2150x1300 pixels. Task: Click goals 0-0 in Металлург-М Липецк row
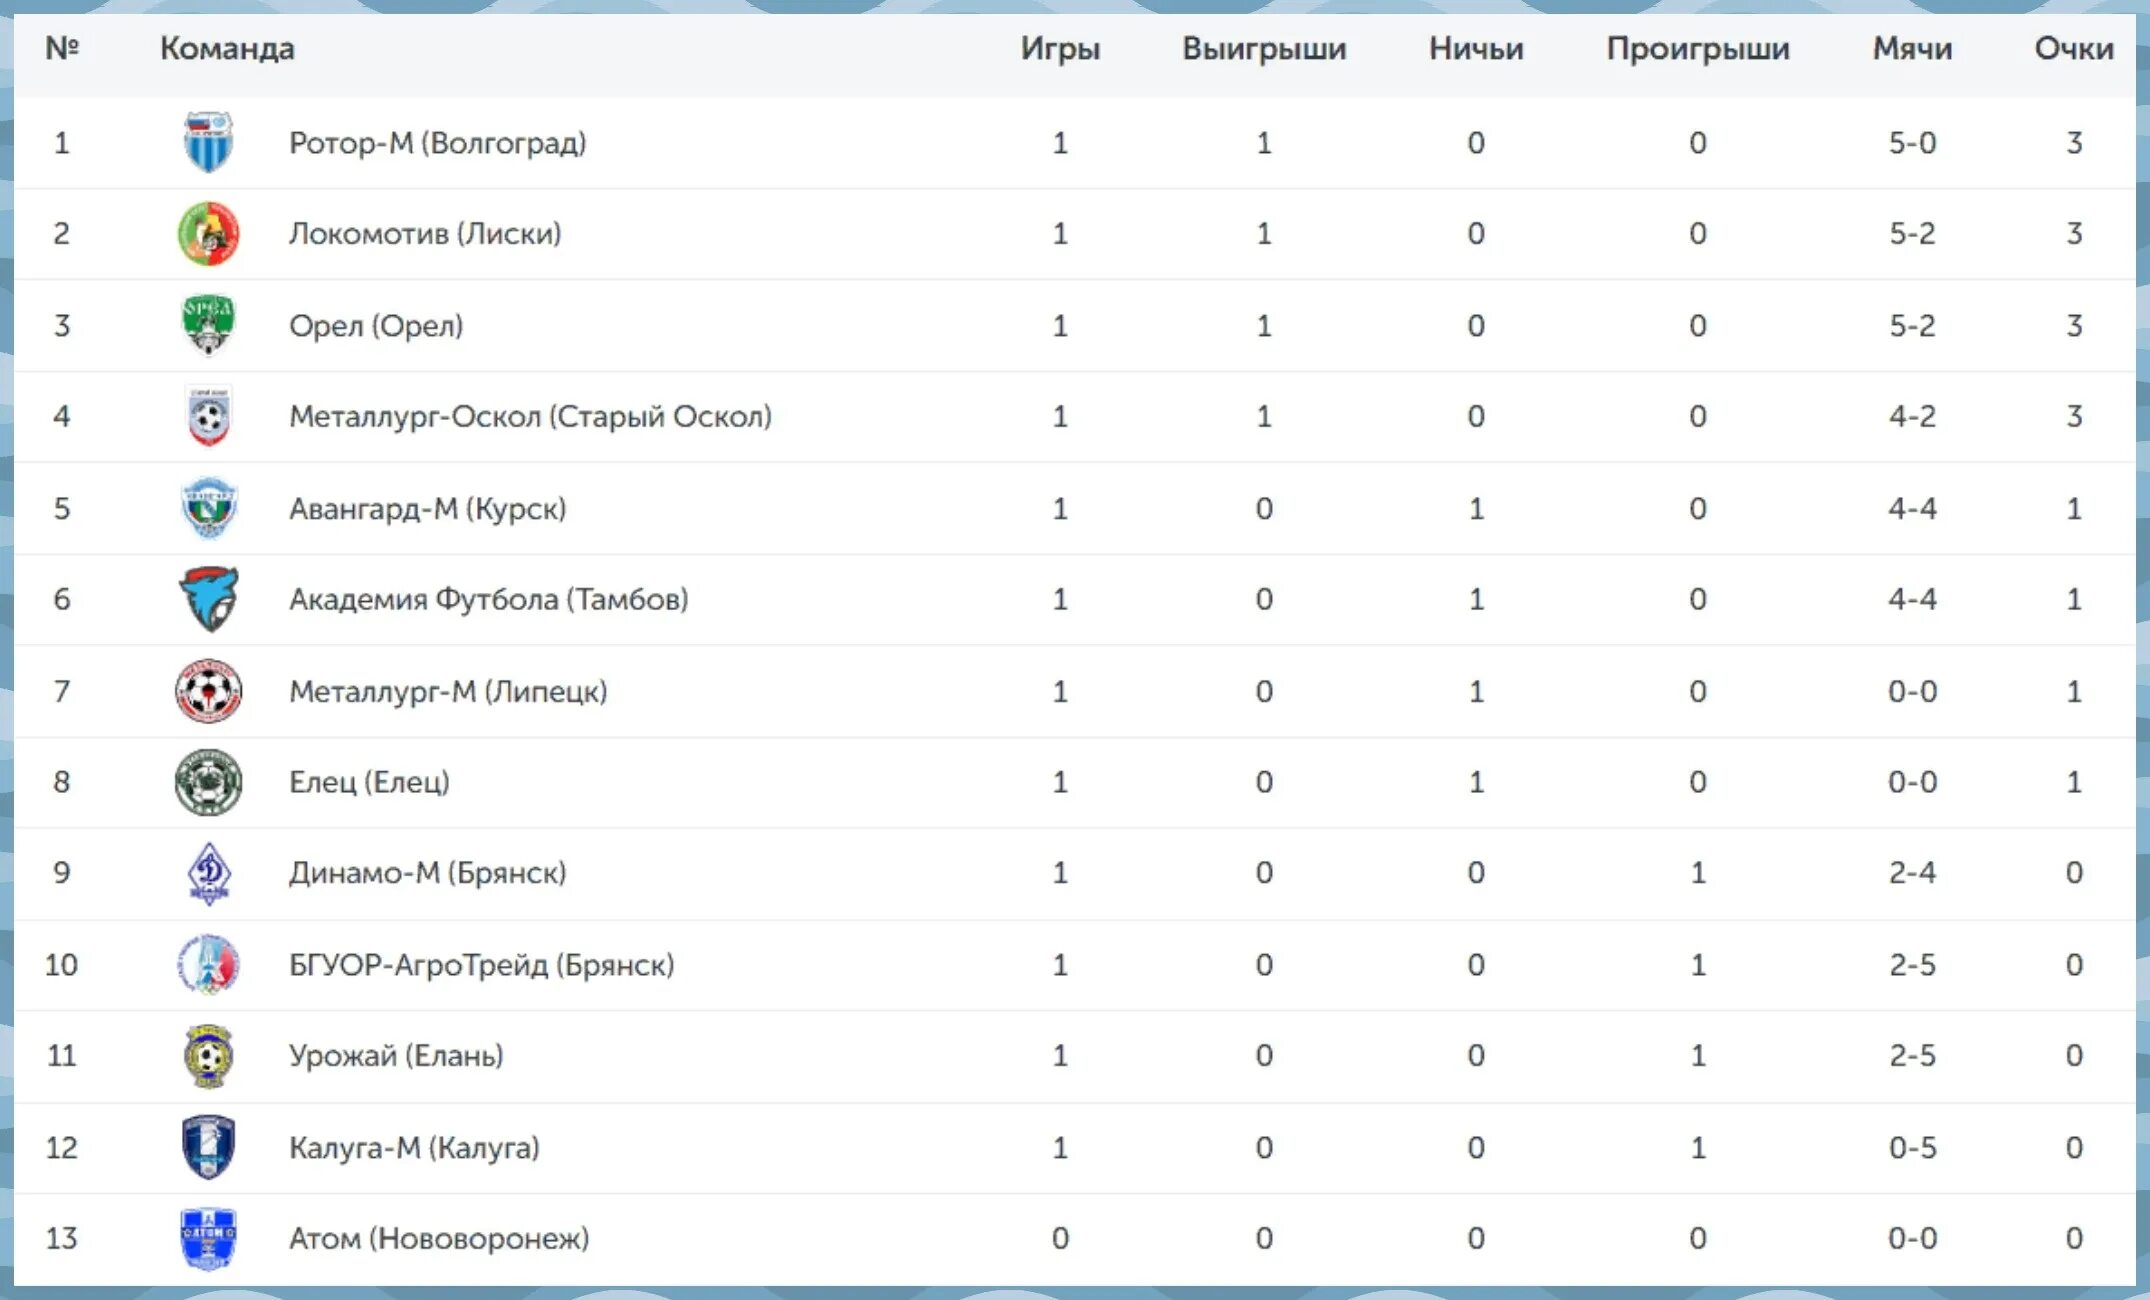pos(1912,691)
